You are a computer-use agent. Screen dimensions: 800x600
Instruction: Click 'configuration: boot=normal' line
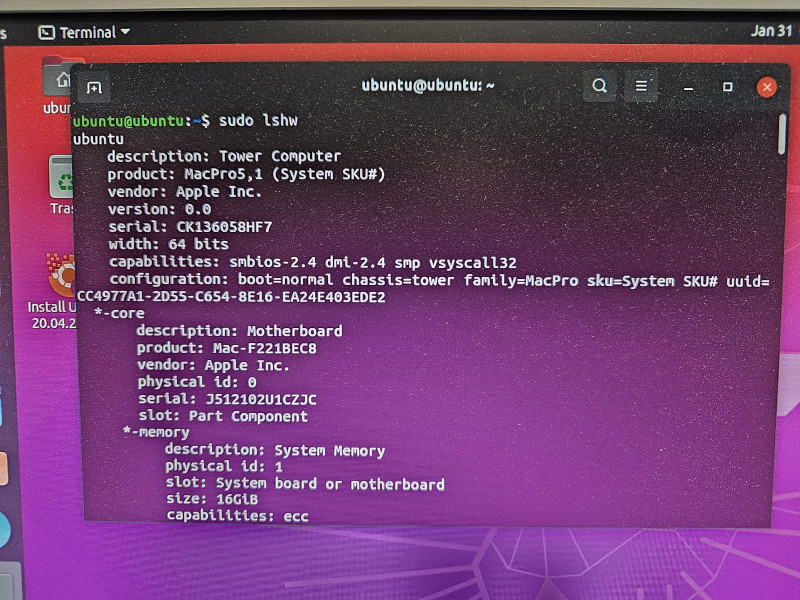coord(439,280)
